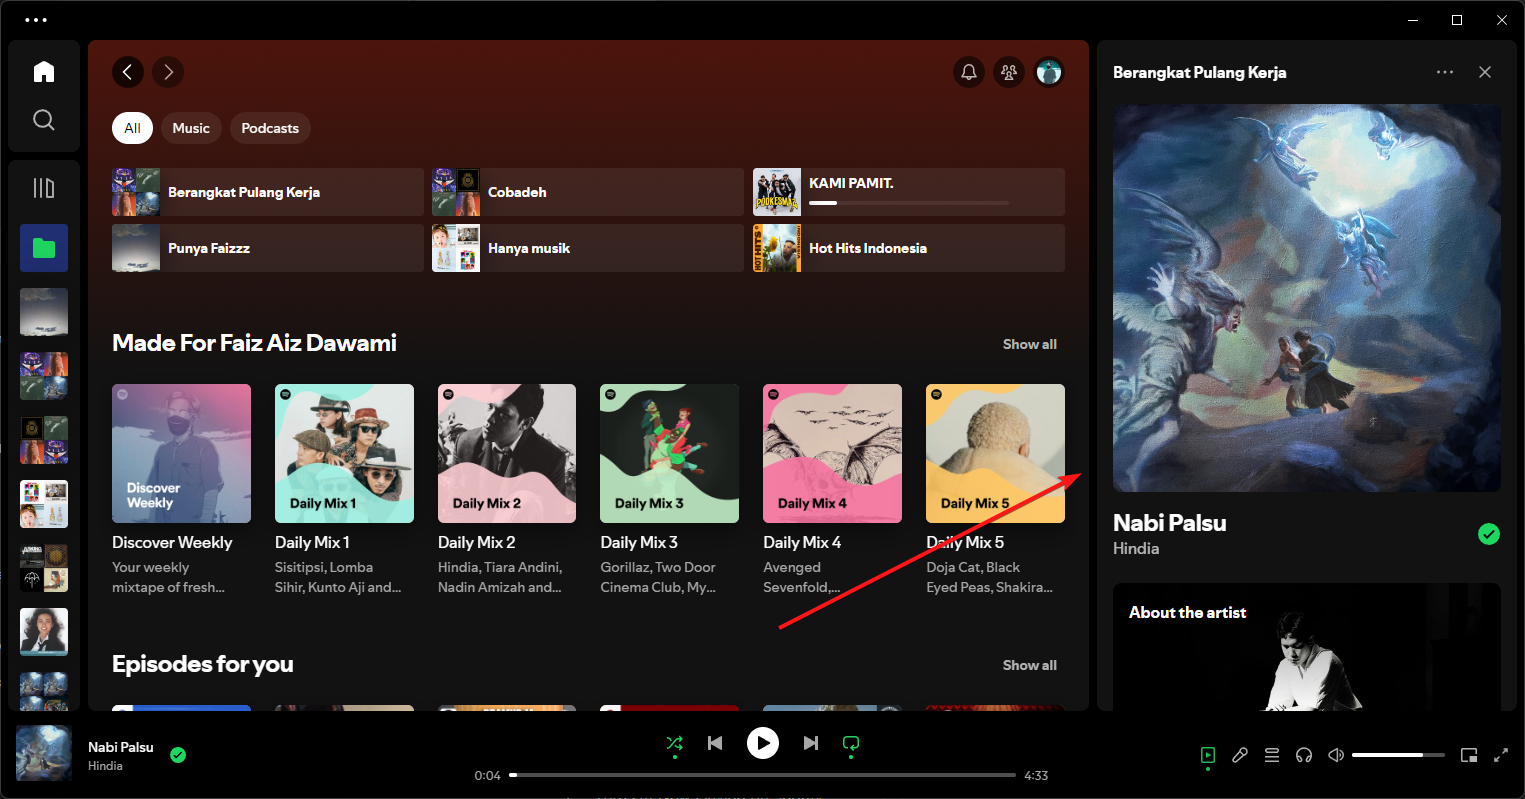Skip to previous track
1525x799 pixels.
click(x=715, y=743)
